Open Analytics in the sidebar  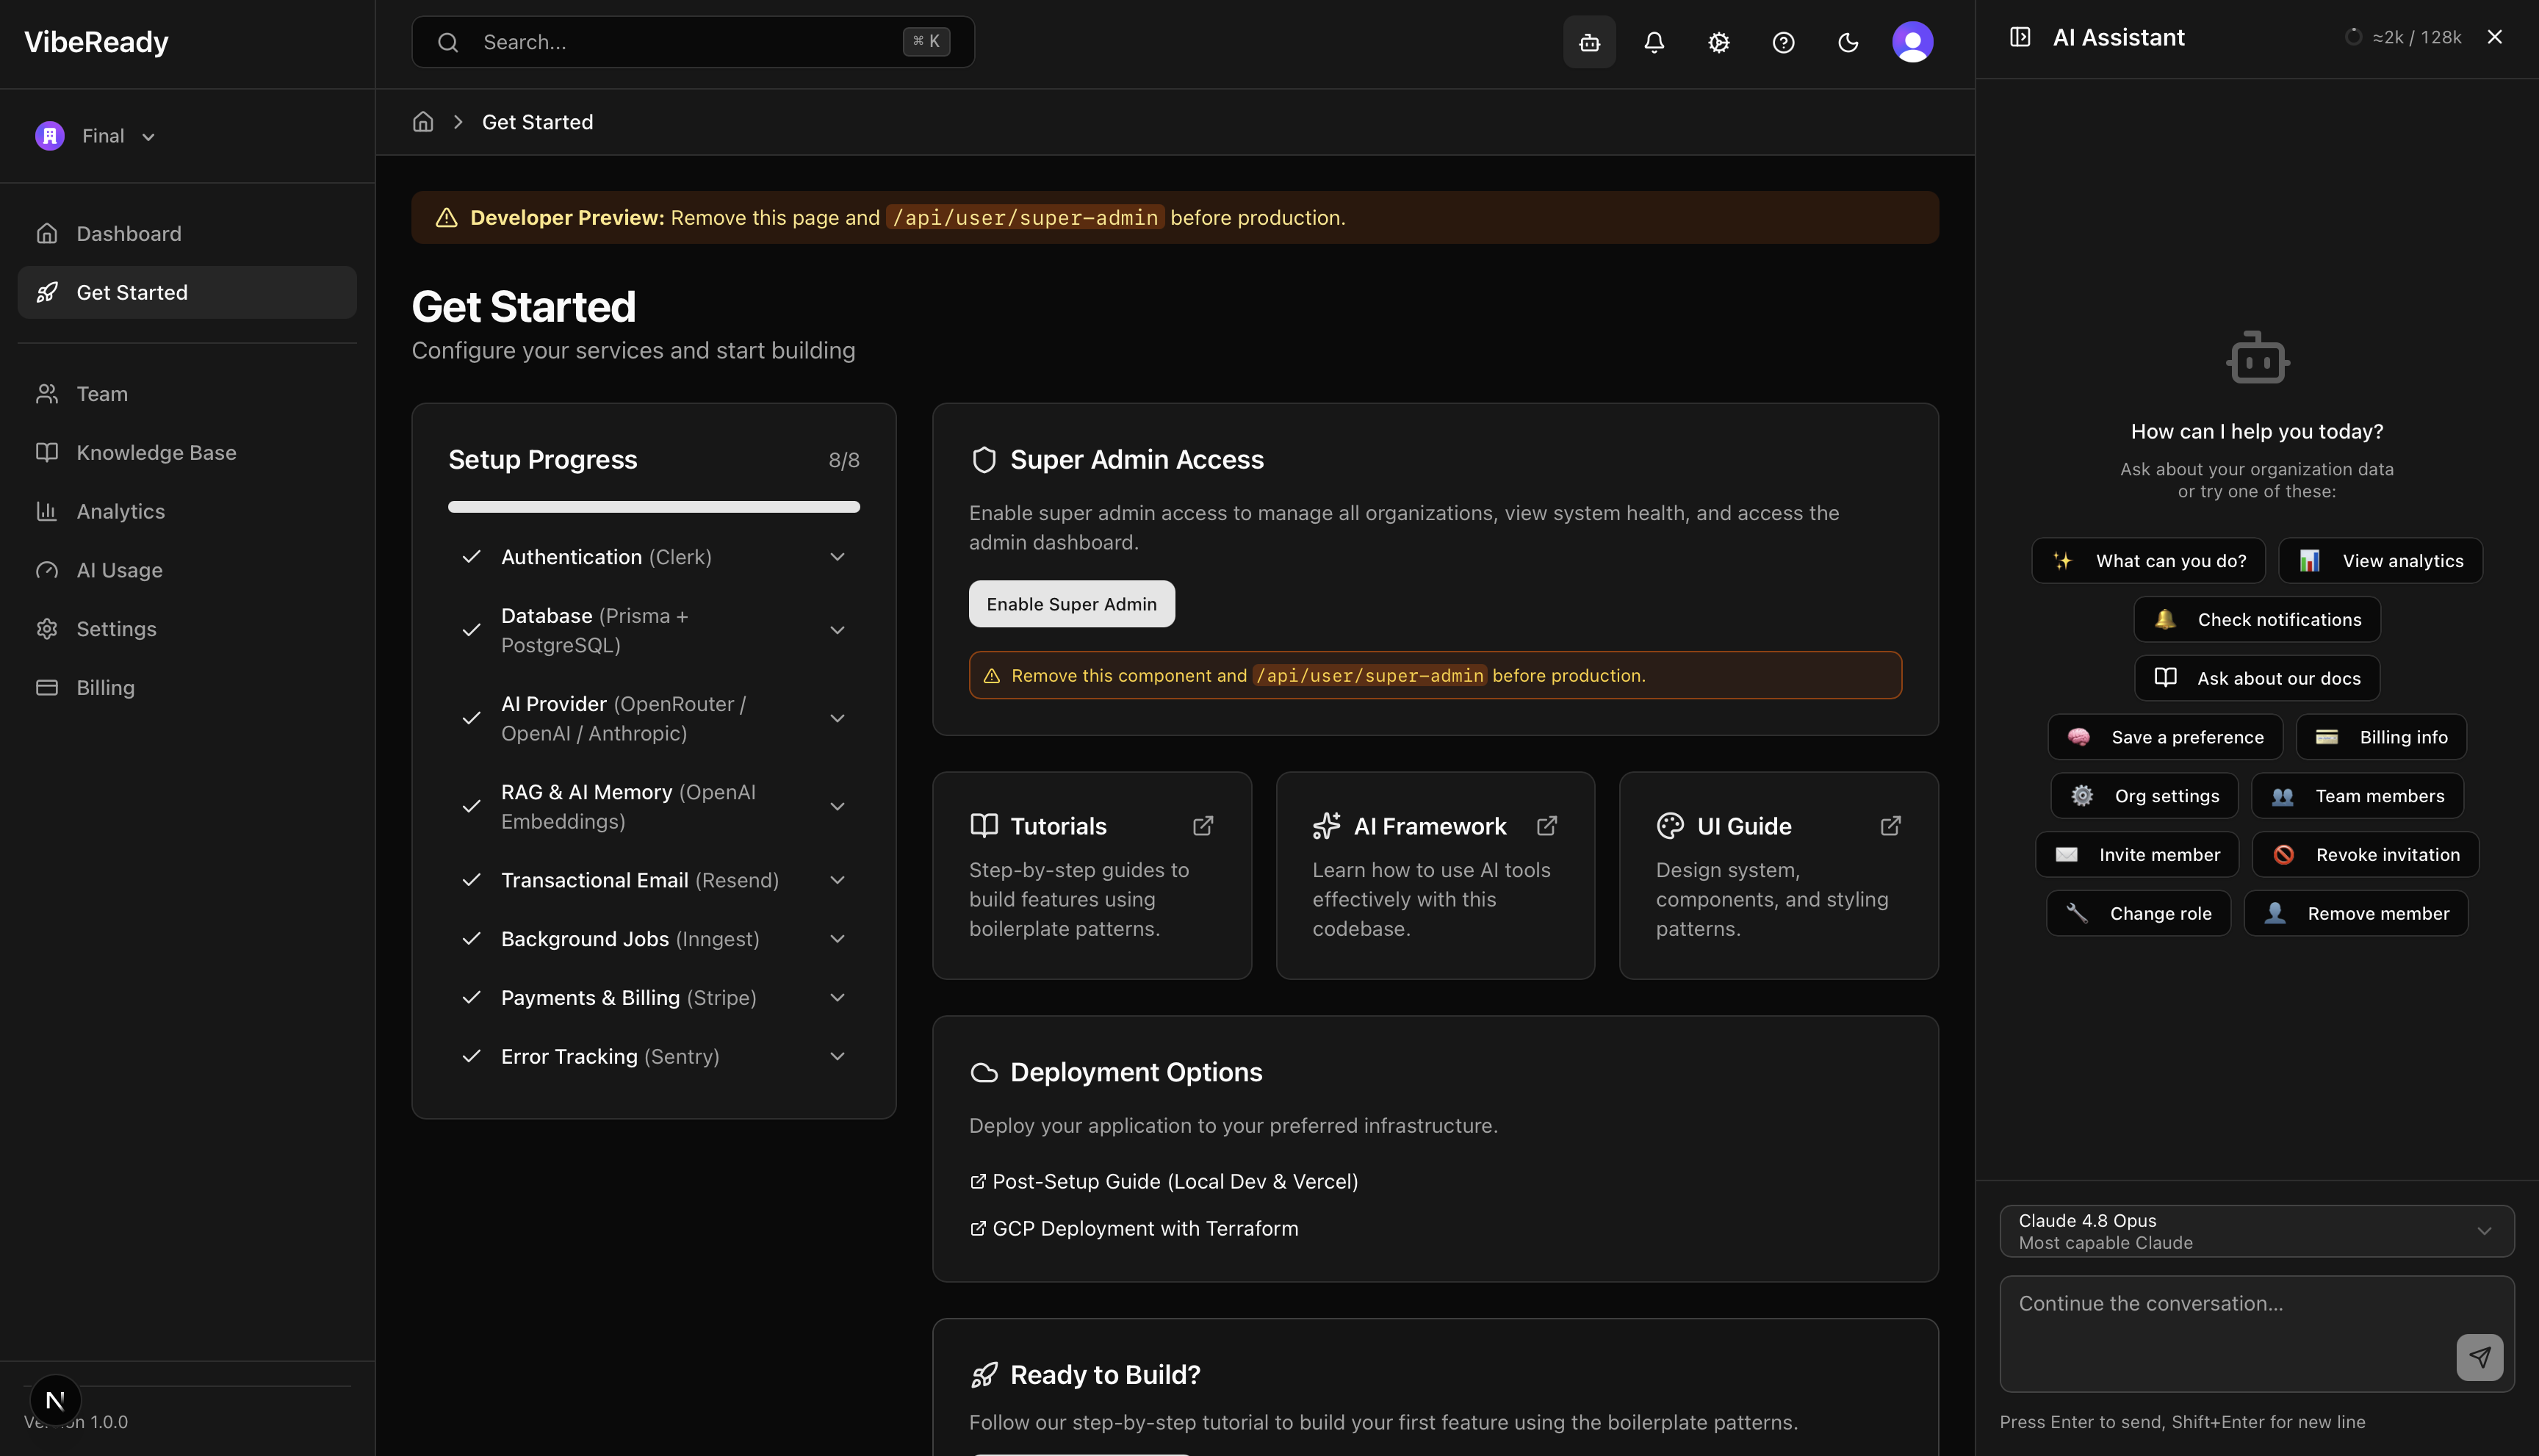187,511
